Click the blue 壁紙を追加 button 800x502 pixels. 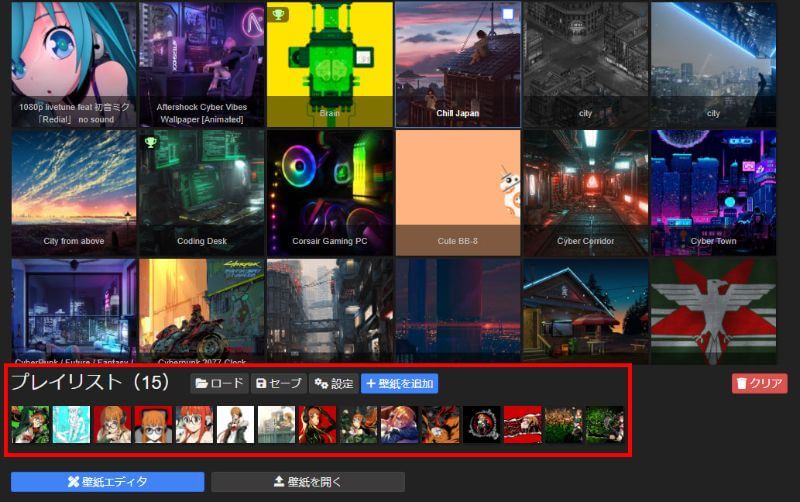[399, 383]
